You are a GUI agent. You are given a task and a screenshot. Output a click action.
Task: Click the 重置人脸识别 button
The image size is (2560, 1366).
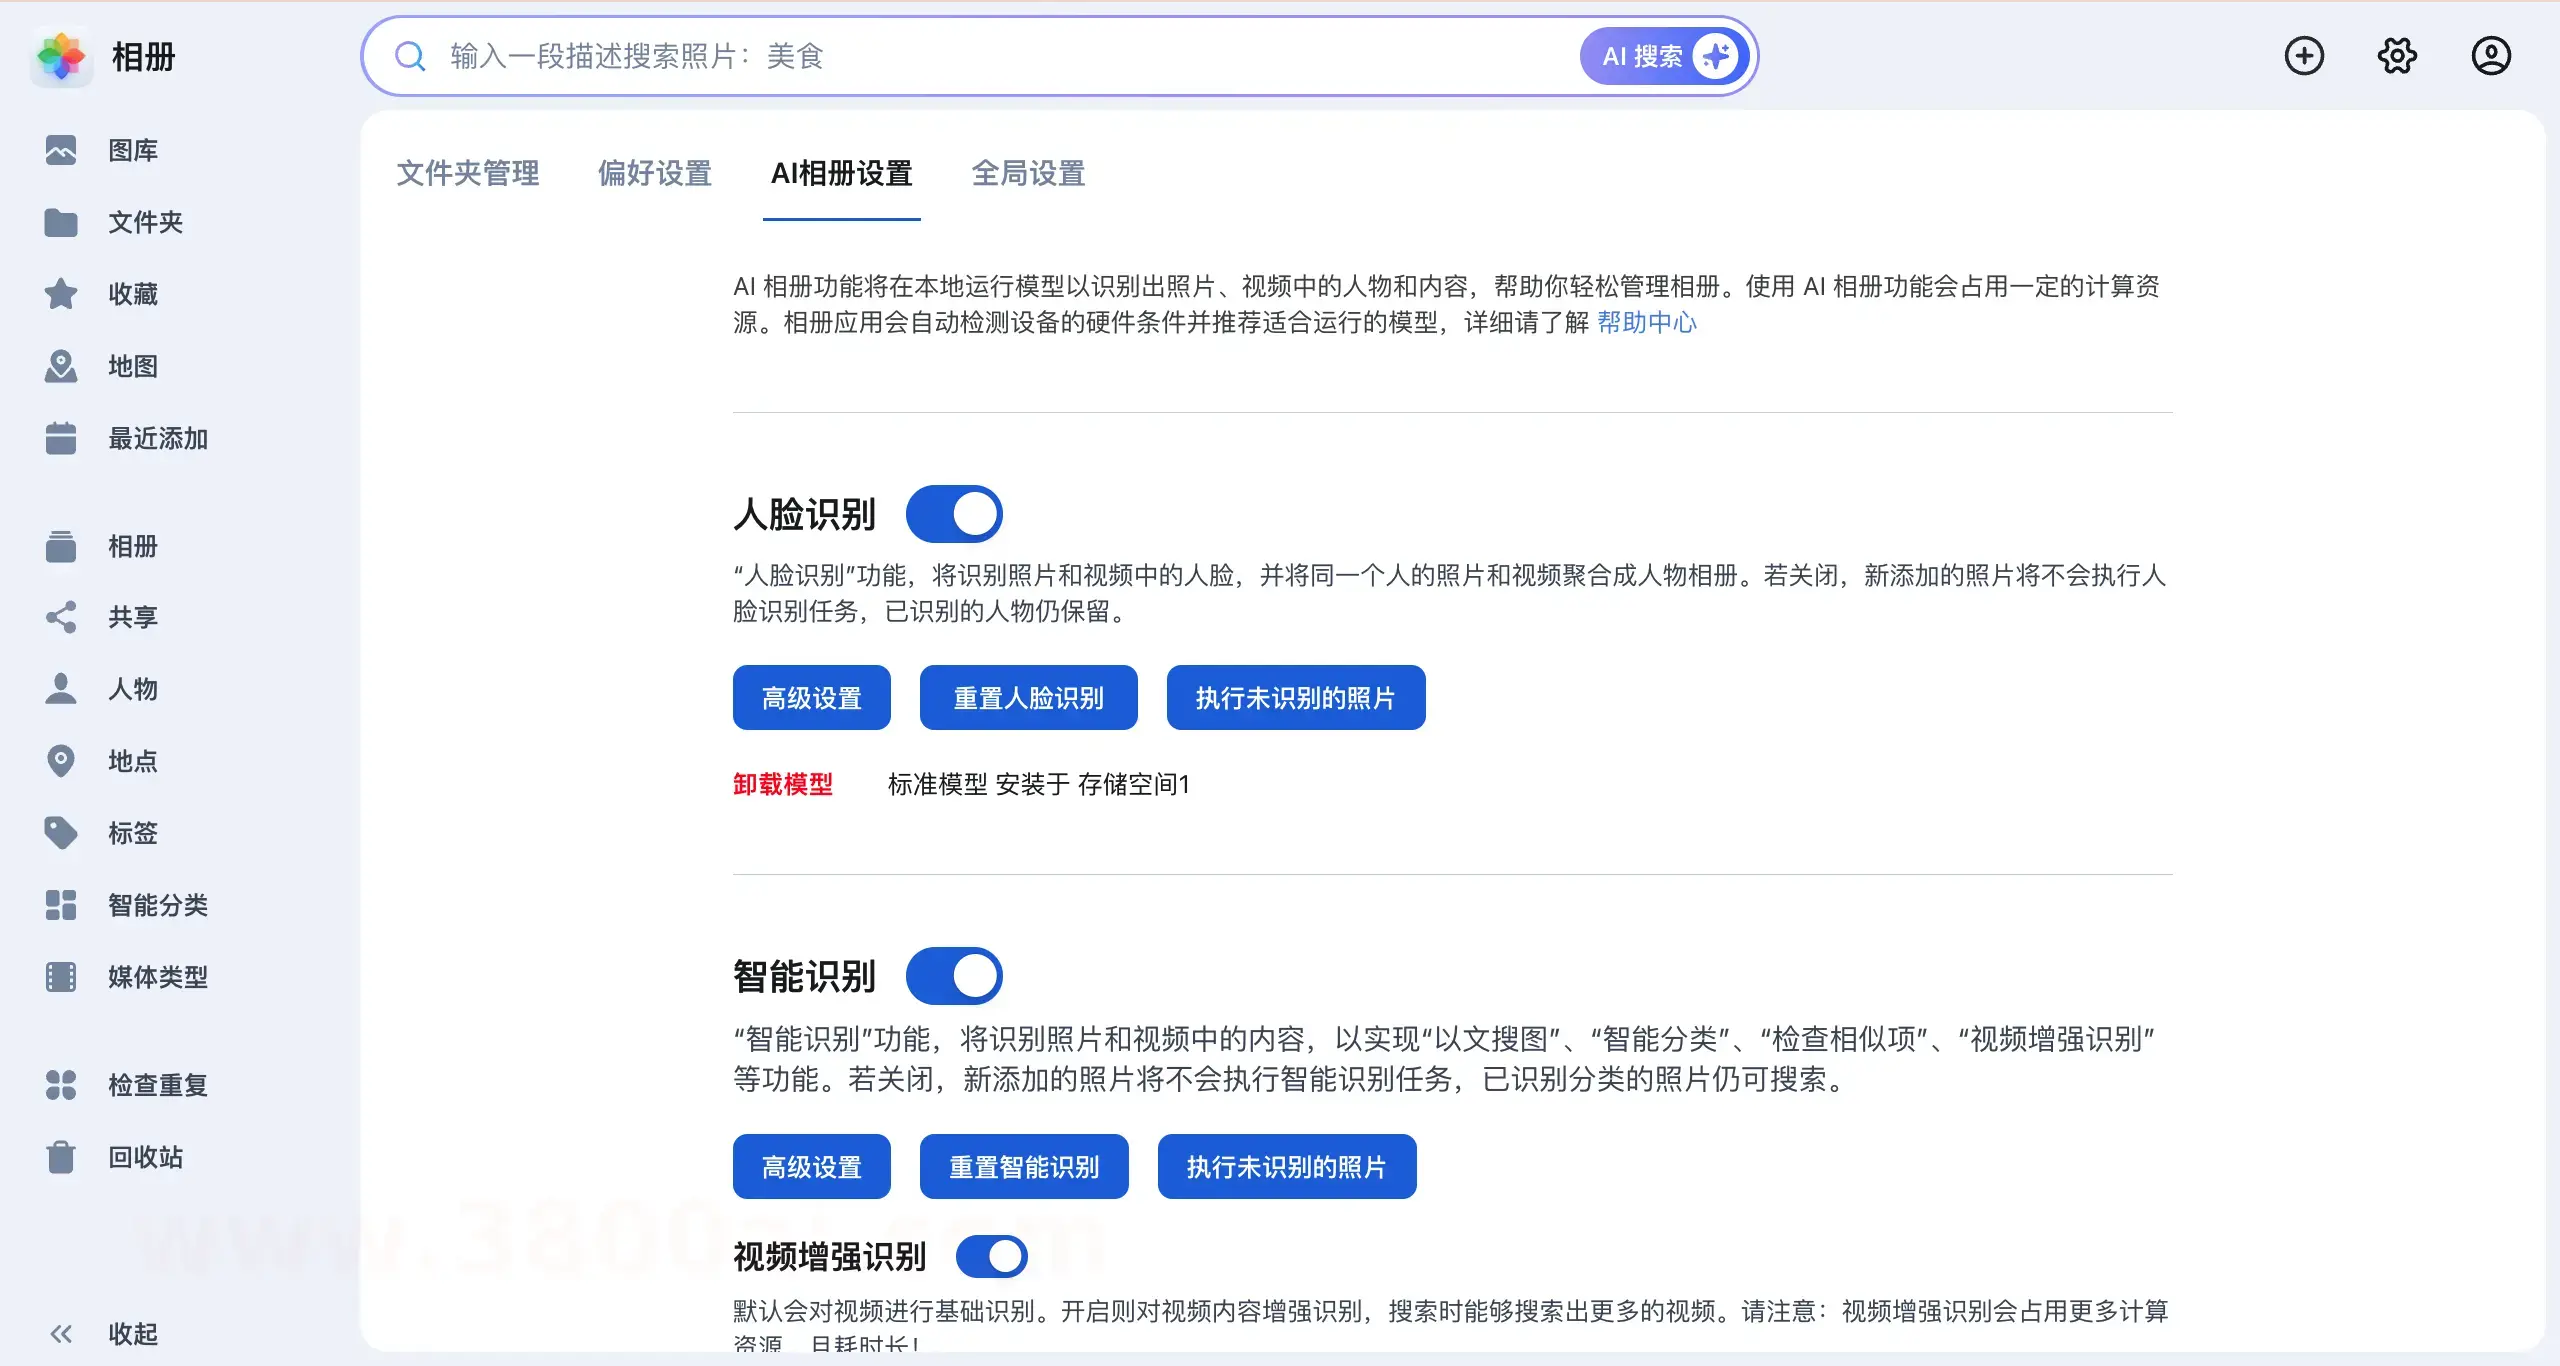point(1028,698)
